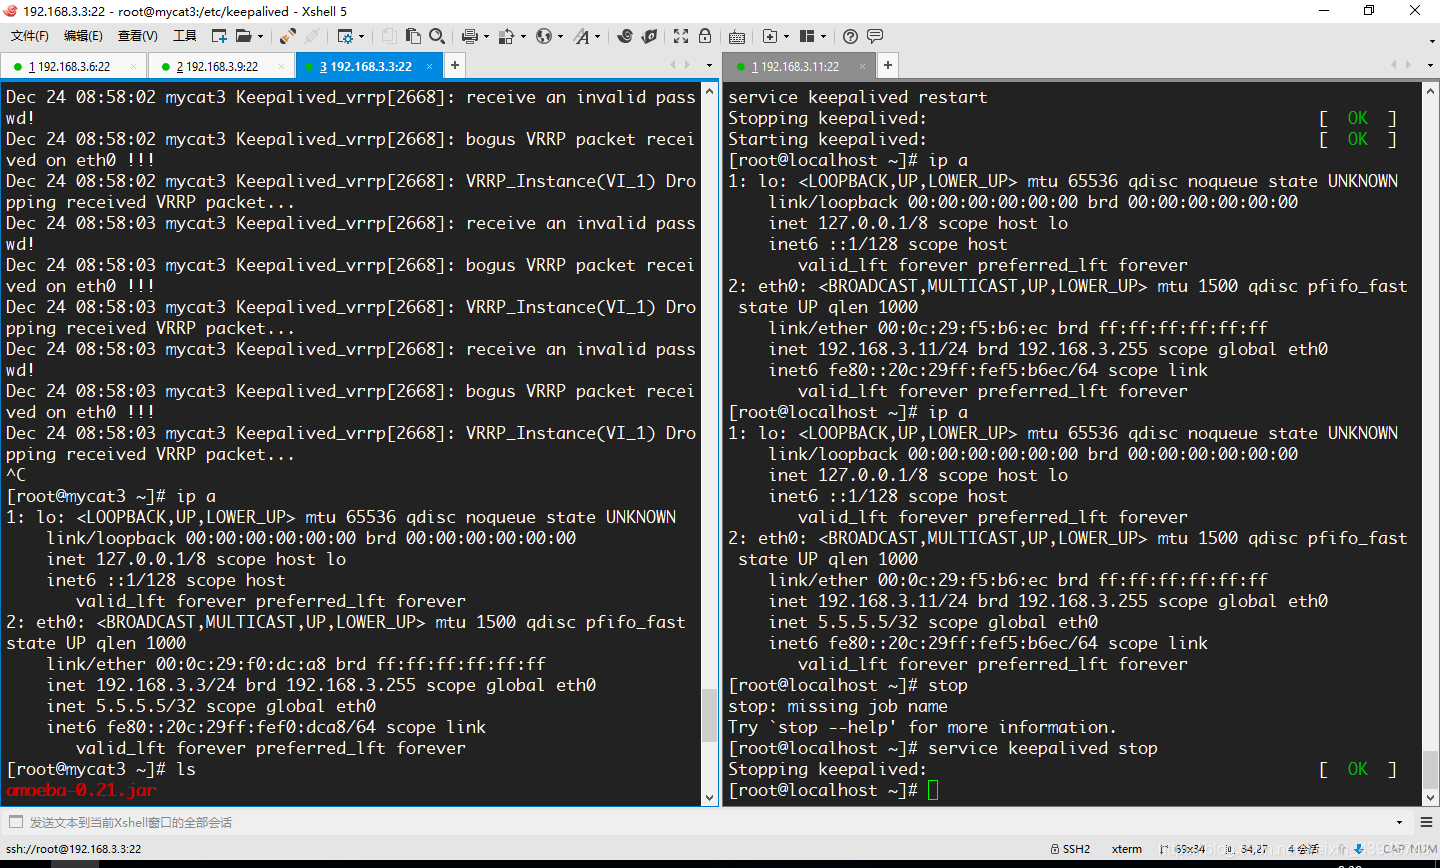
Task: Click the Disconnect icon
Action: click(x=312, y=36)
